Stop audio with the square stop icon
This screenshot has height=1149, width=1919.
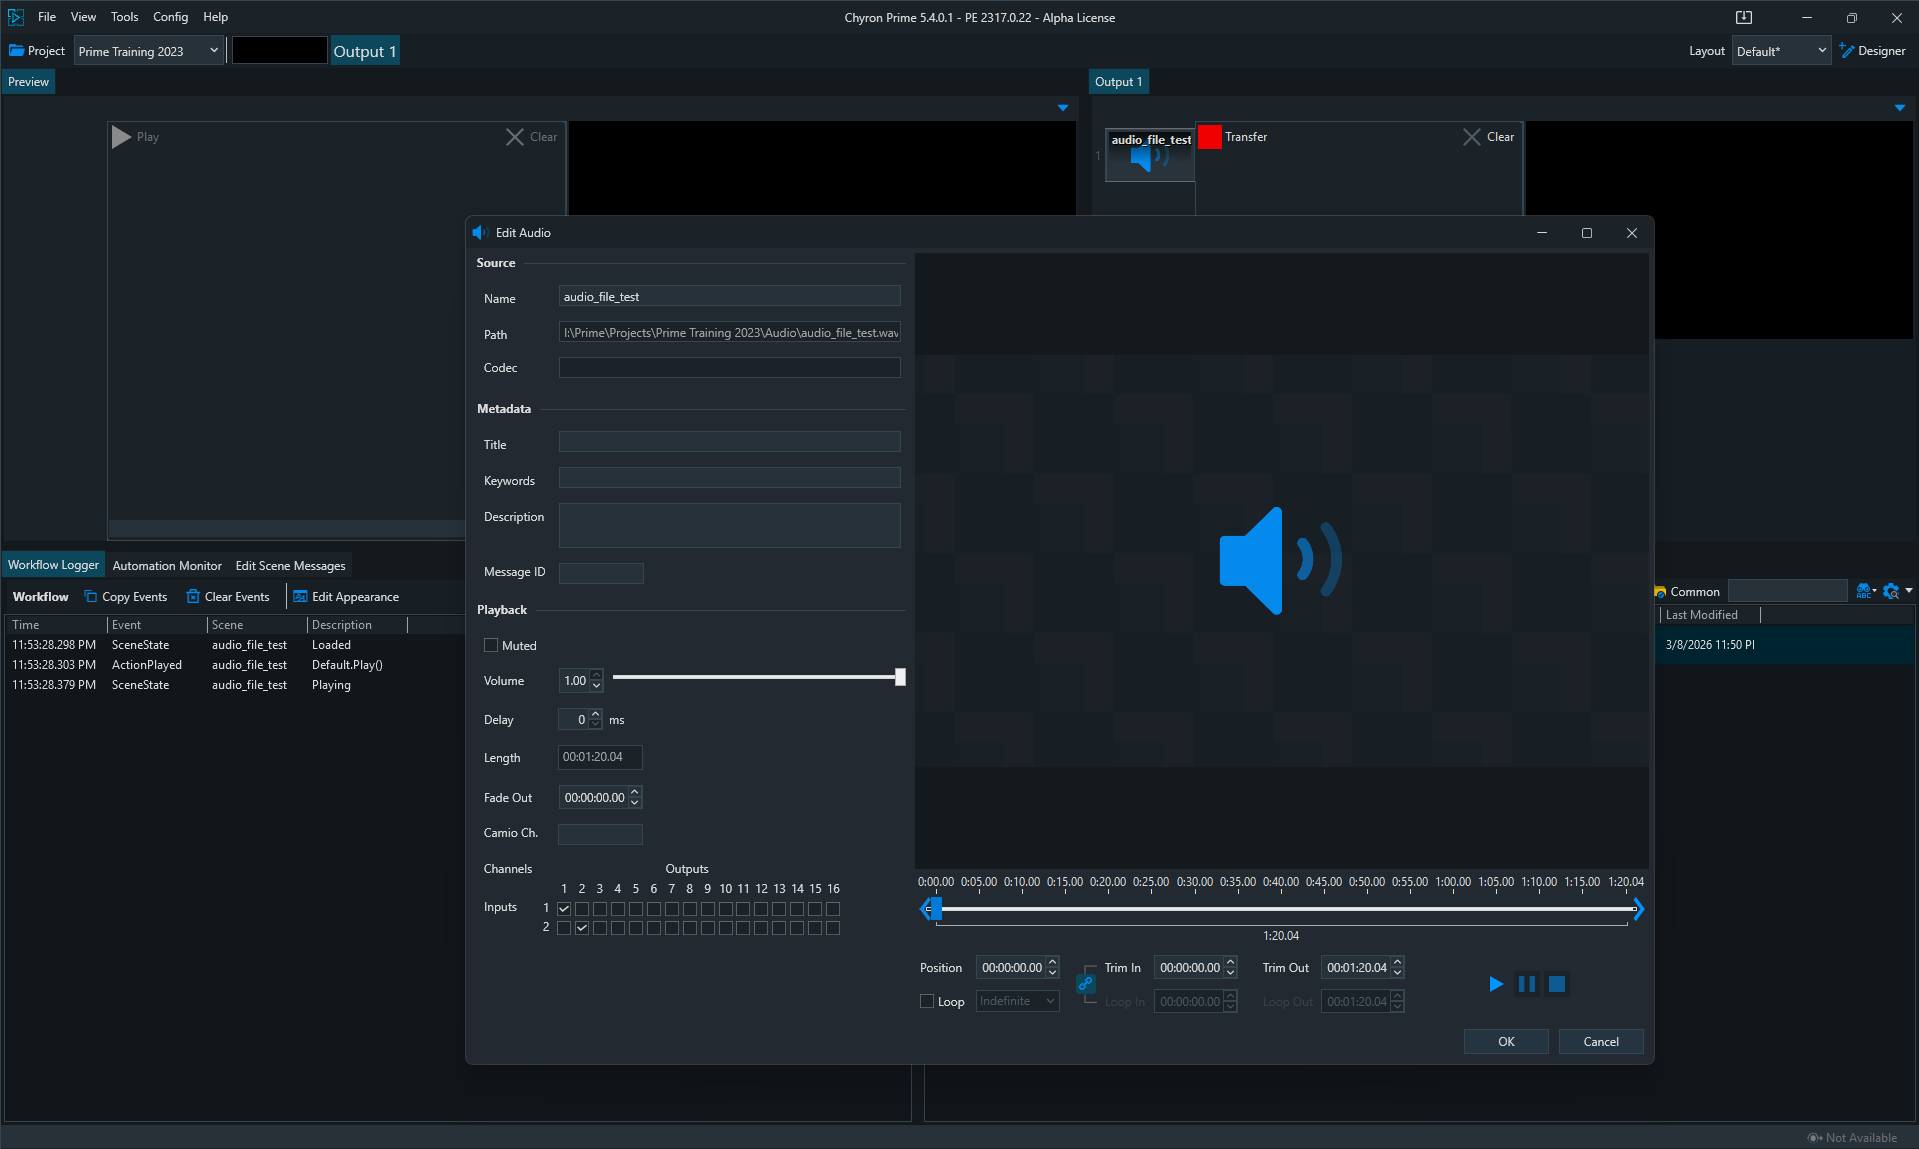point(1557,984)
